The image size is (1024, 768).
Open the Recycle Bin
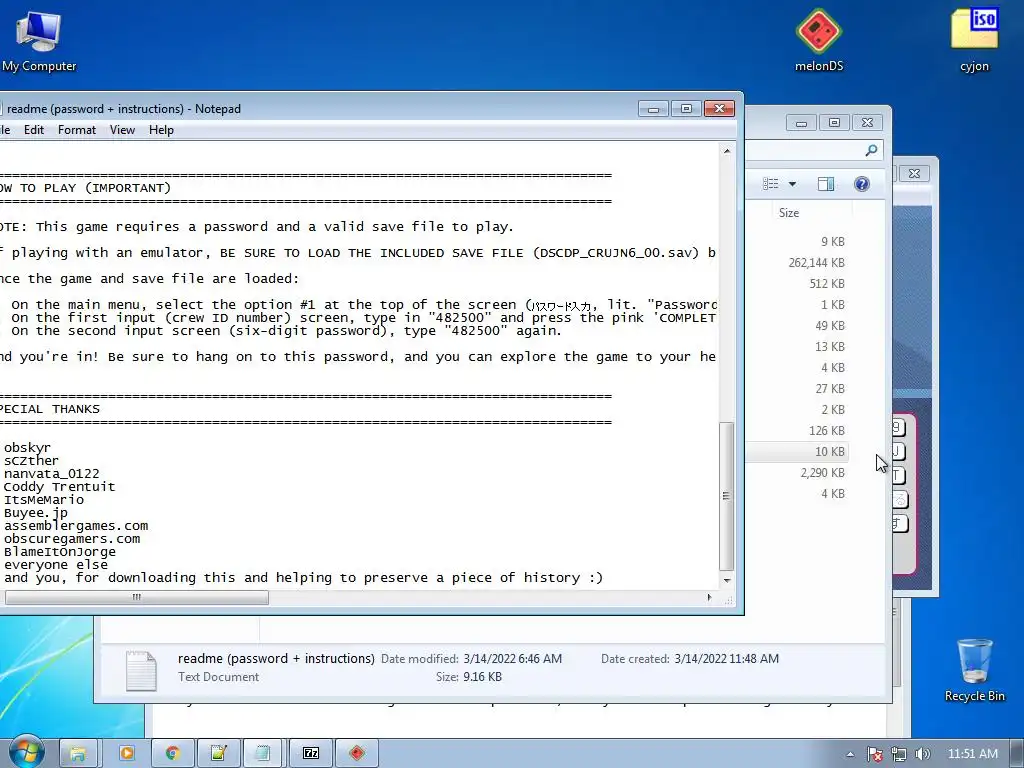pyautogui.click(x=974, y=670)
